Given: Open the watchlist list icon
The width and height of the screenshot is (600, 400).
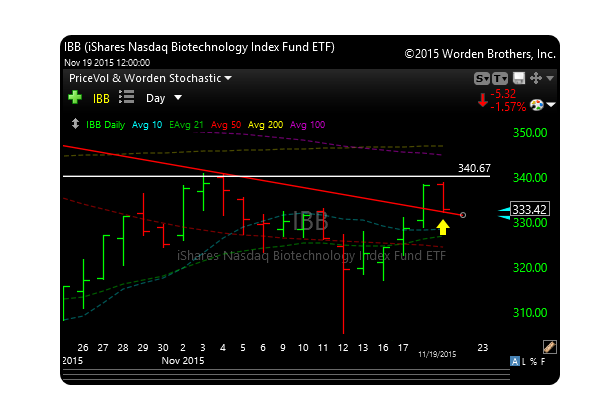Looking at the screenshot, I should [126, 97].
